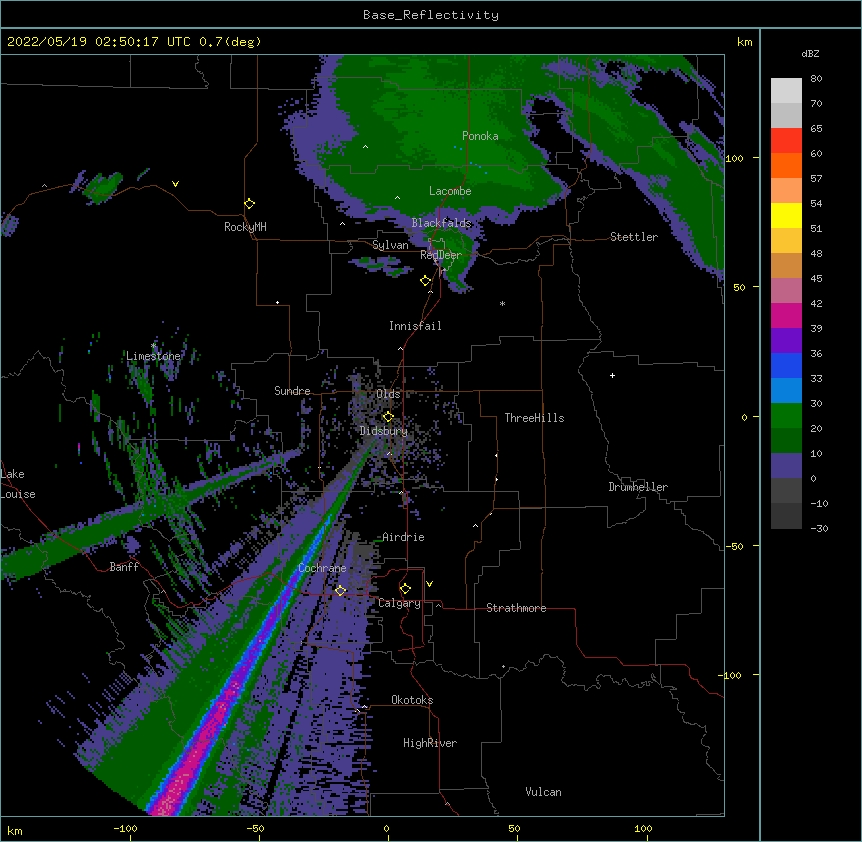
Task: Choose the darkest gray -30 to -10 swatch
Action: pos(786,516)
